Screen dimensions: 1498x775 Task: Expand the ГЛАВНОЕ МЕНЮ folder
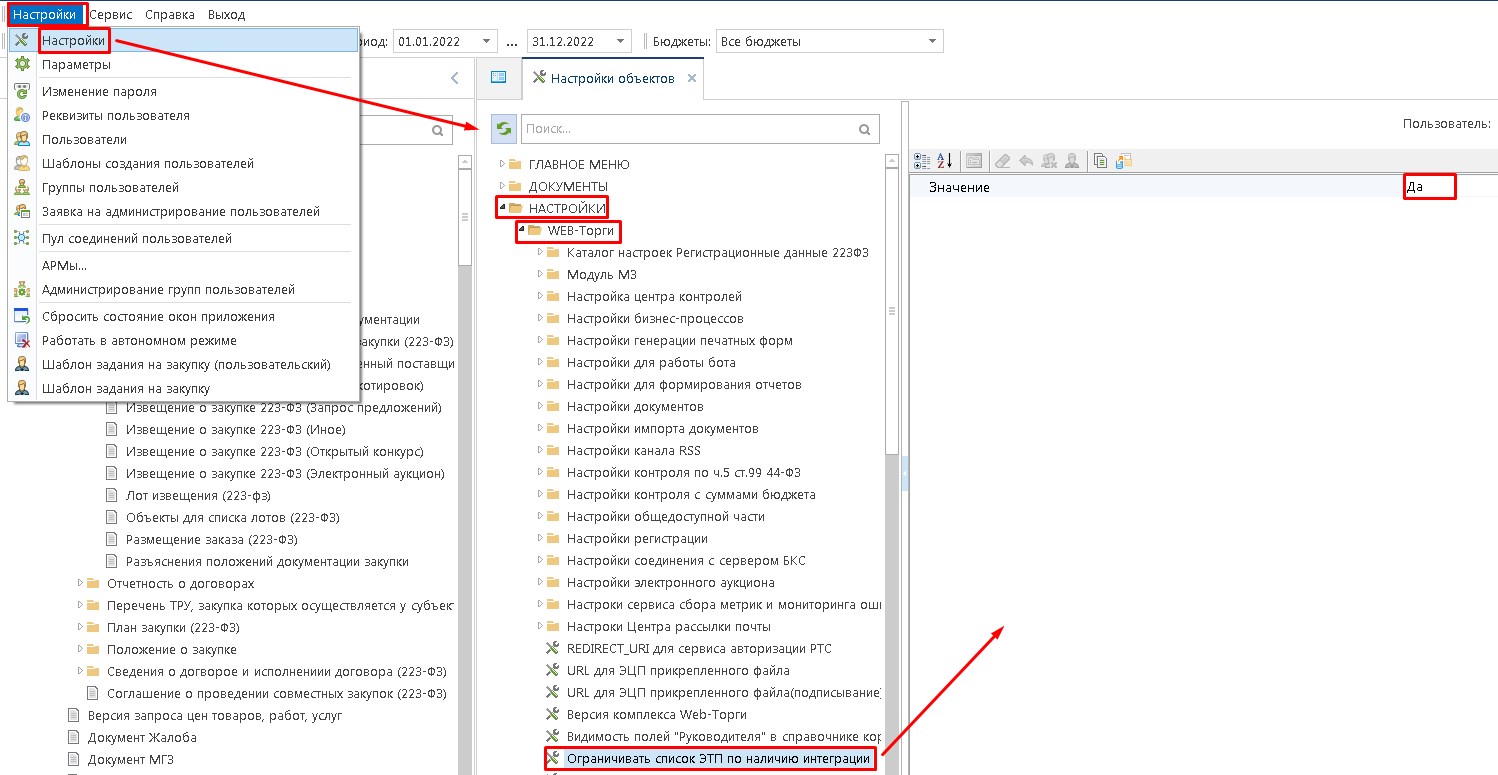pyautogui.click(x=503, y=163)
